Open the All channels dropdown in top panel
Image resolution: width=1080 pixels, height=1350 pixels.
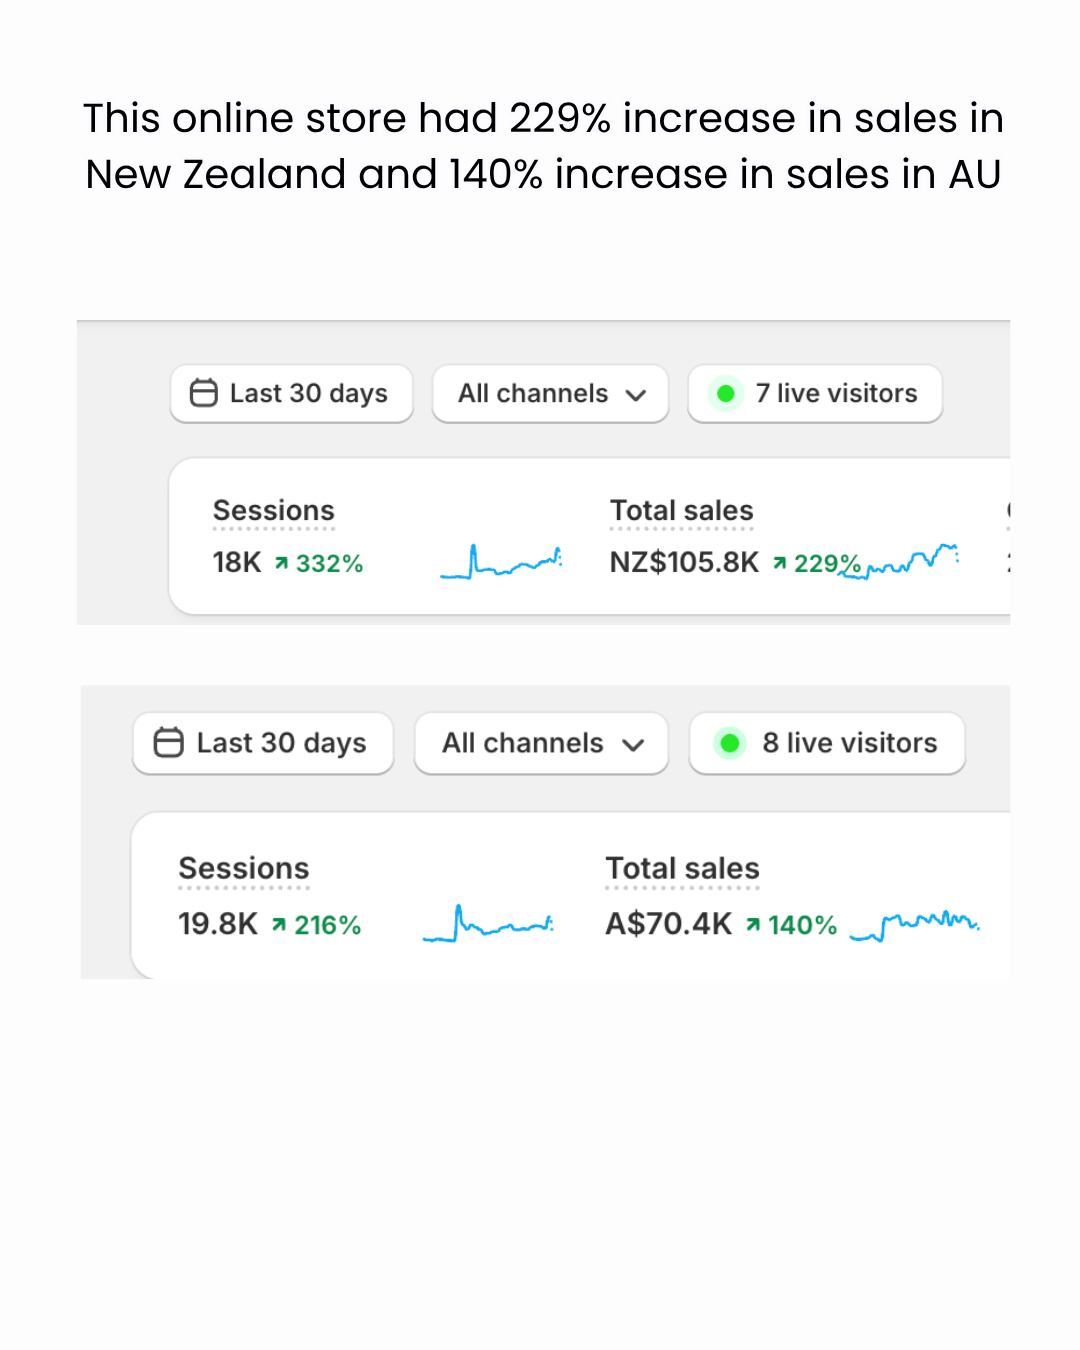coord(549,393)
